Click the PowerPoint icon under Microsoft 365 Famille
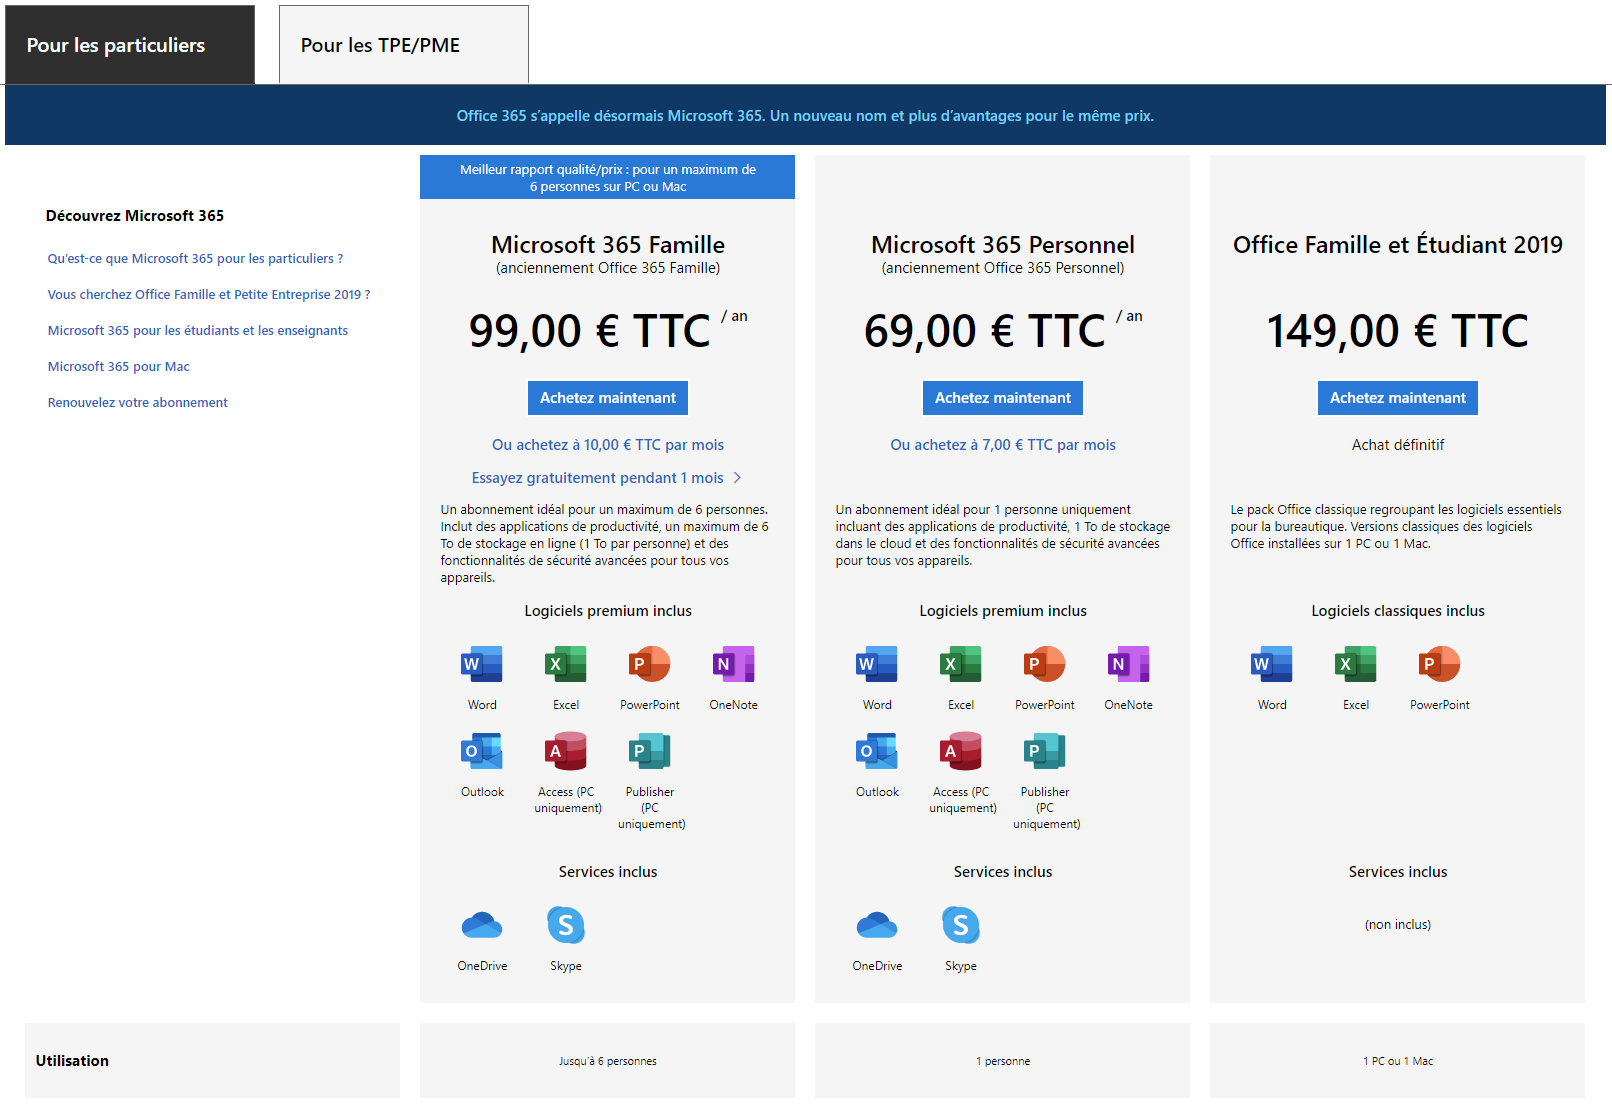This screenshot has height=1106, width=1612. [x=650, y=664]
